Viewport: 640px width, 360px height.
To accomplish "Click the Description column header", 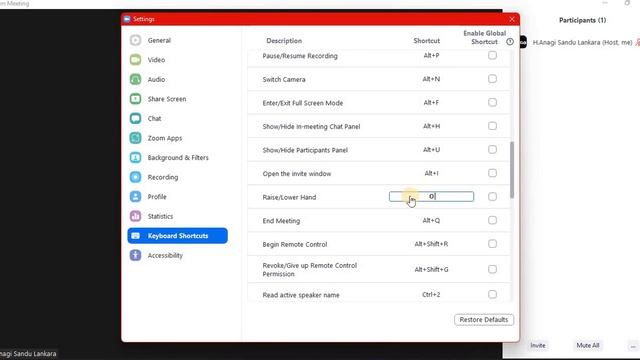I will pyautogui.click(x=284, y=41).
